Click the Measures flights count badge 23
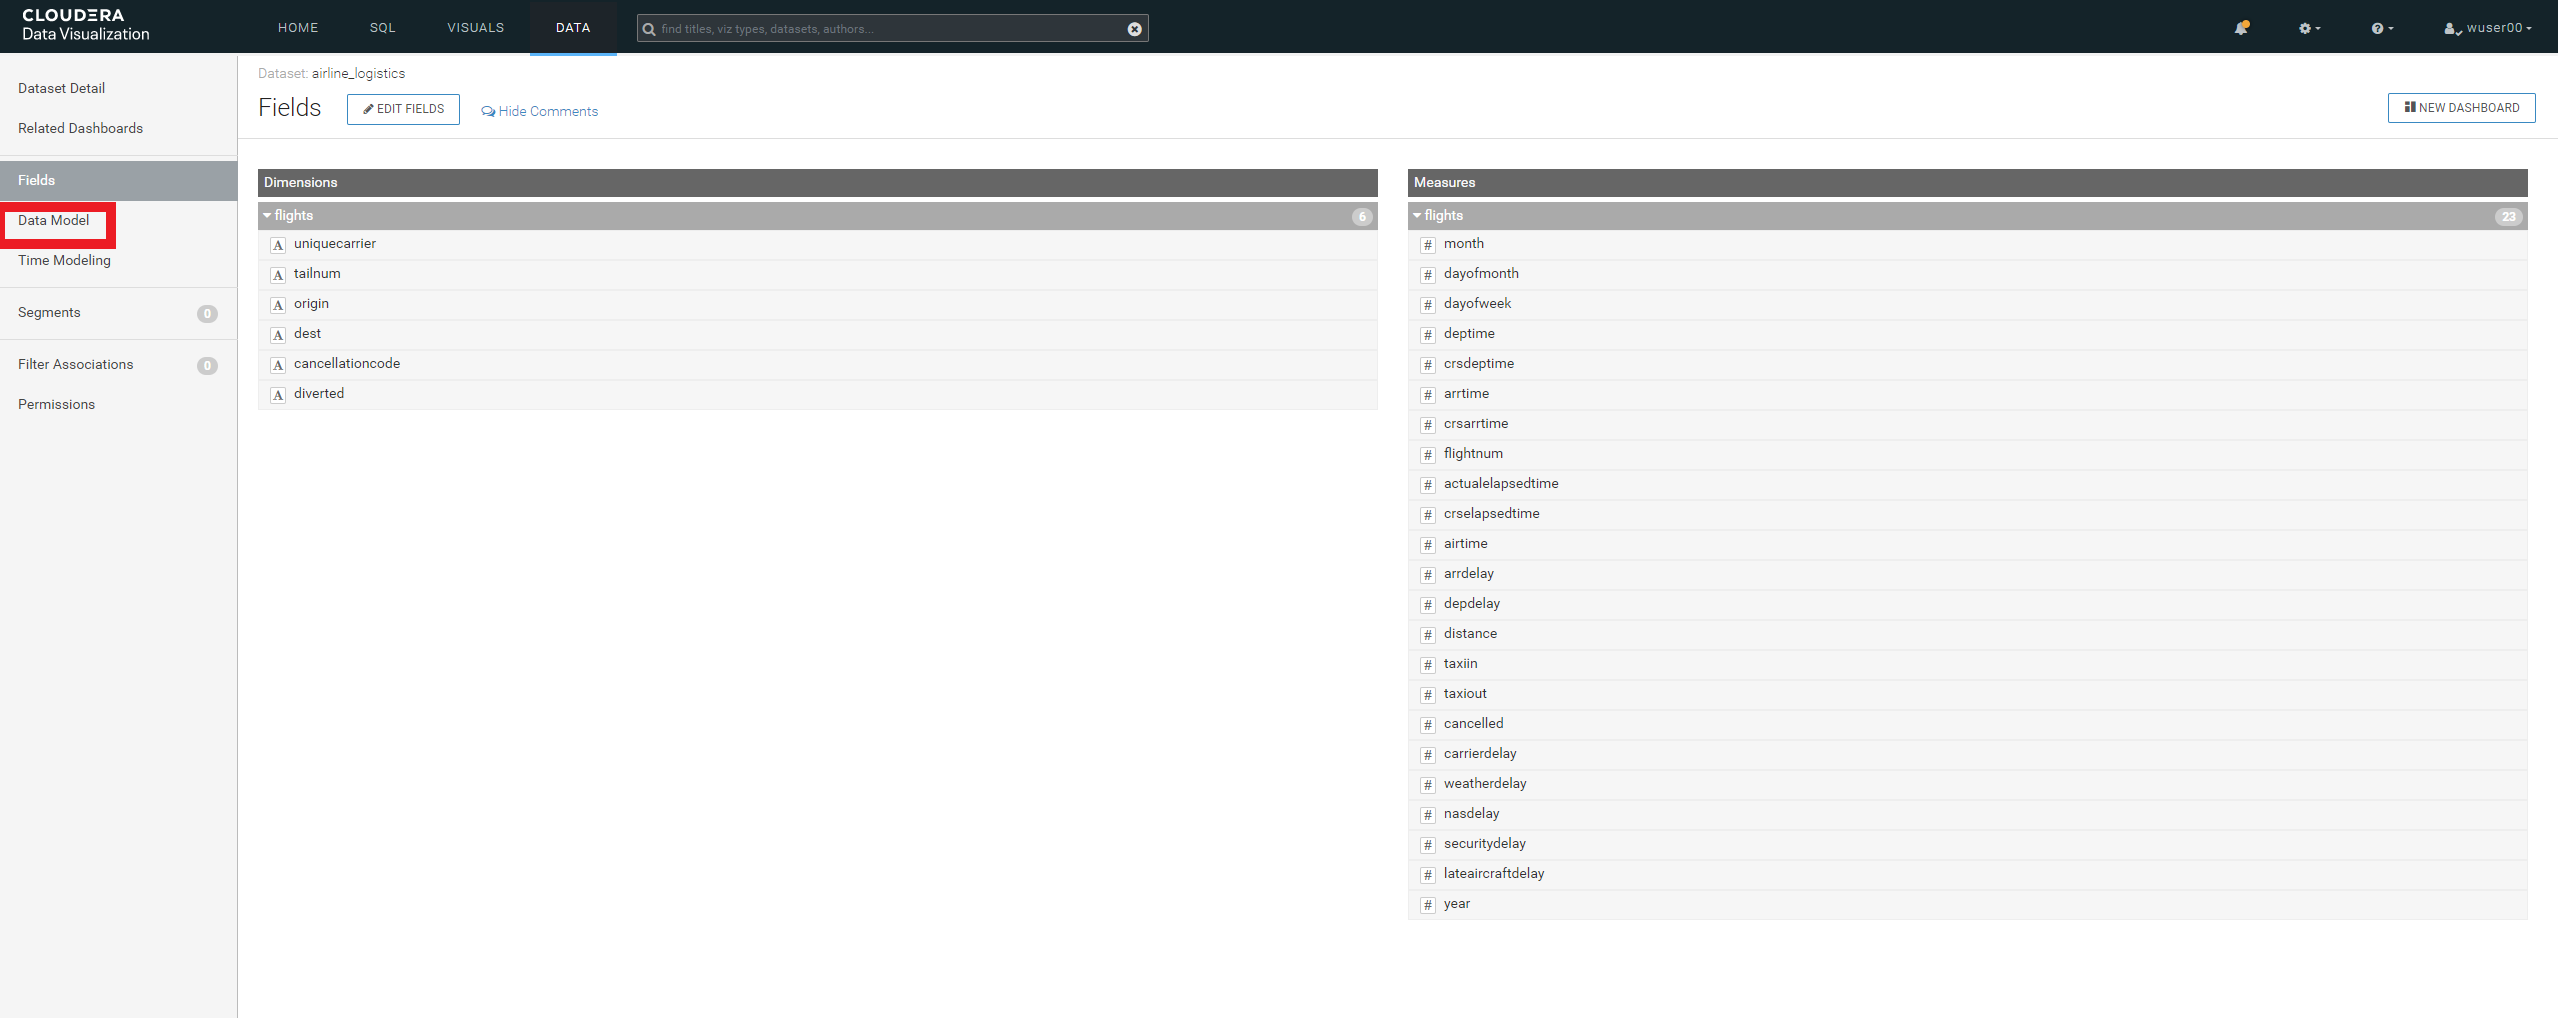 point(2508,216)
